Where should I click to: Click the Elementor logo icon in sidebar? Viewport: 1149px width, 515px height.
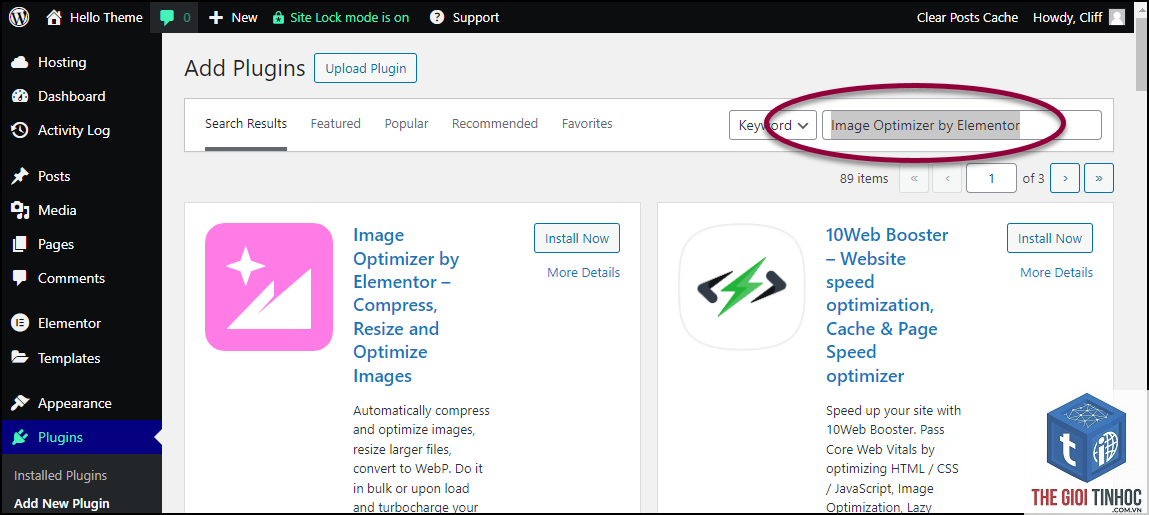[x=20, y=323]
